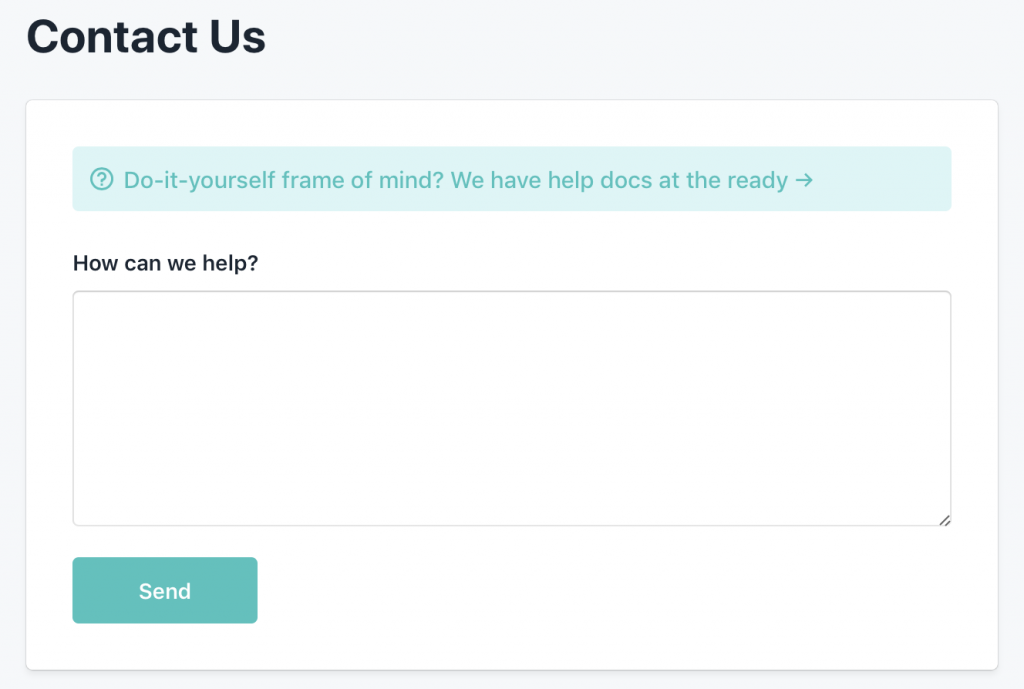This screenshot has width=1024, height=689.
Task: Focus the How can we help textarea
Action: click(x=511, y=408)
